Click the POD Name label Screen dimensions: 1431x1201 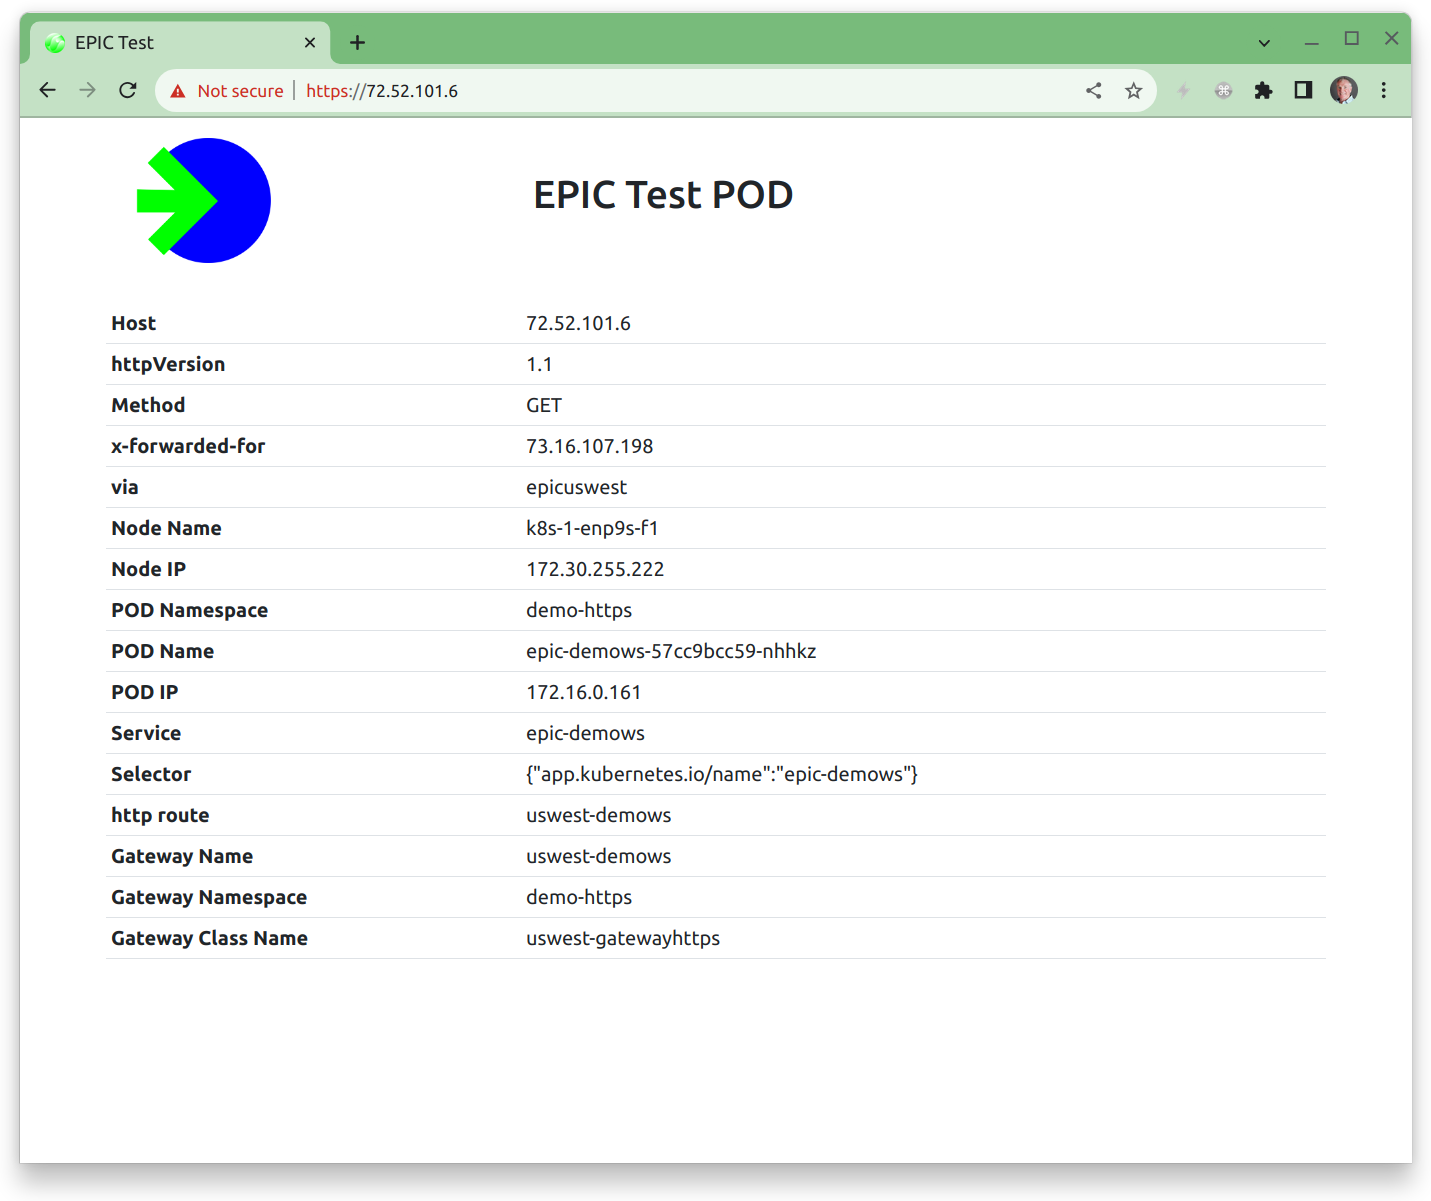point(163,651)
